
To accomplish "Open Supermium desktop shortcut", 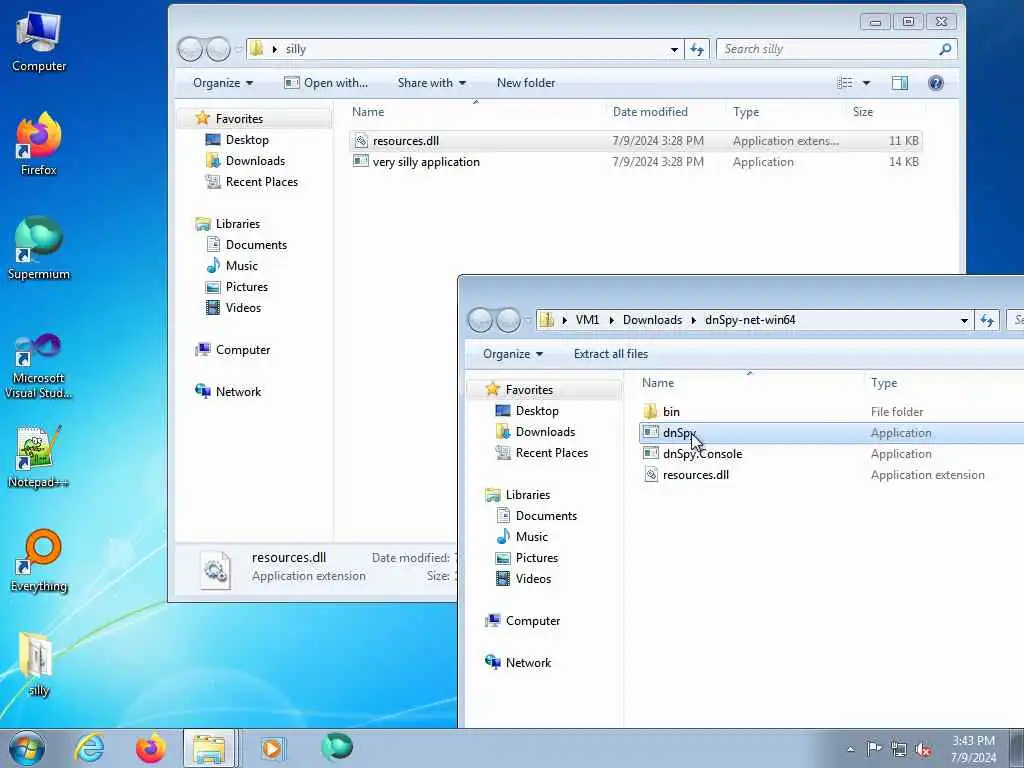I will tap(39, 248).
